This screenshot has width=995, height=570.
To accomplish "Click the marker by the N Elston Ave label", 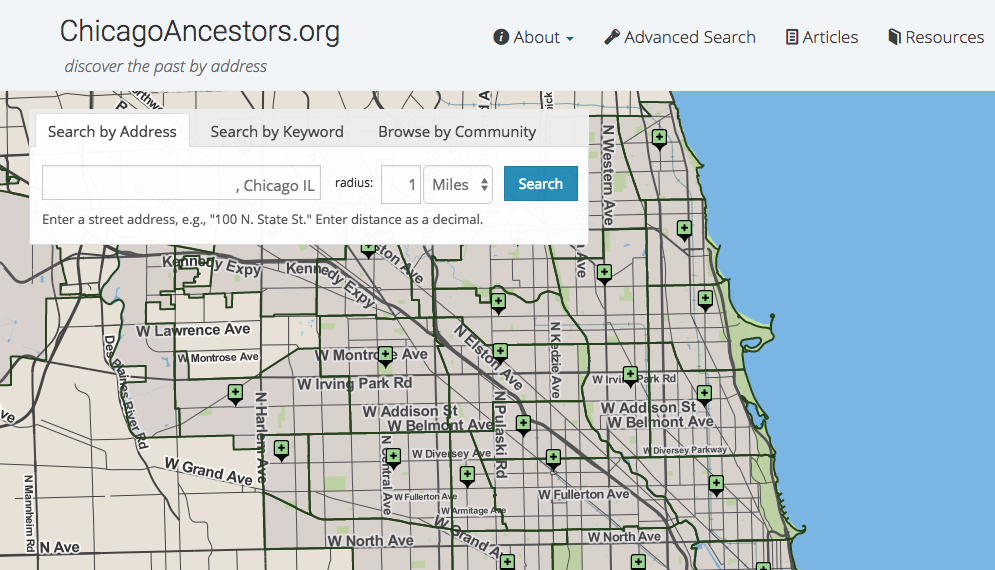I will (x=500, y=352).
